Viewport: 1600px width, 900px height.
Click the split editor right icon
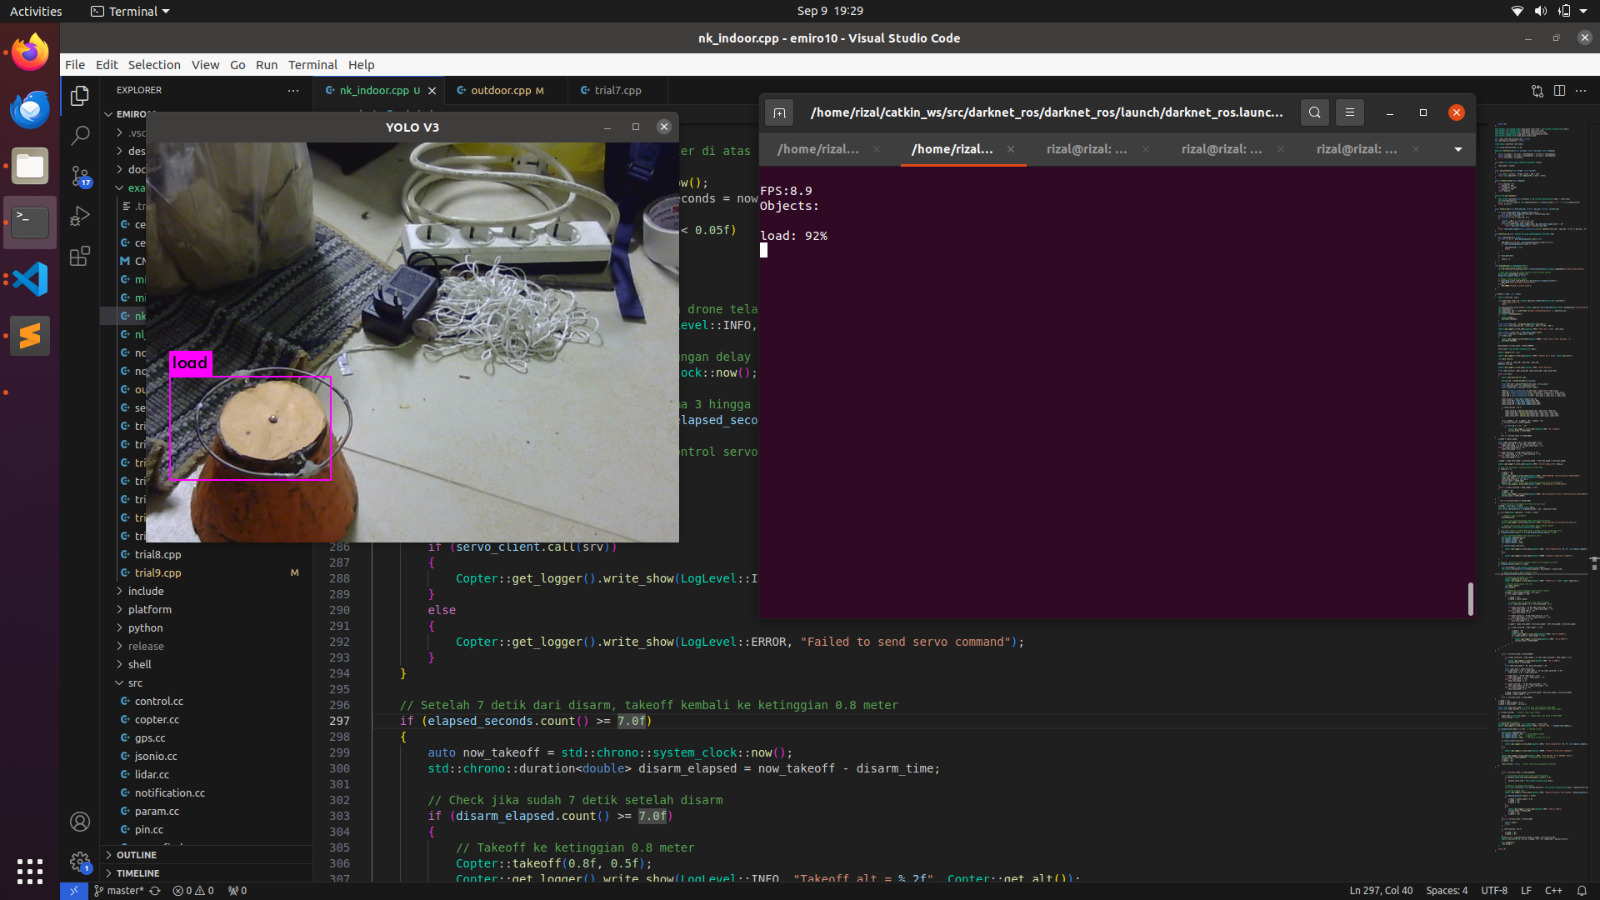click(1559, 90)
